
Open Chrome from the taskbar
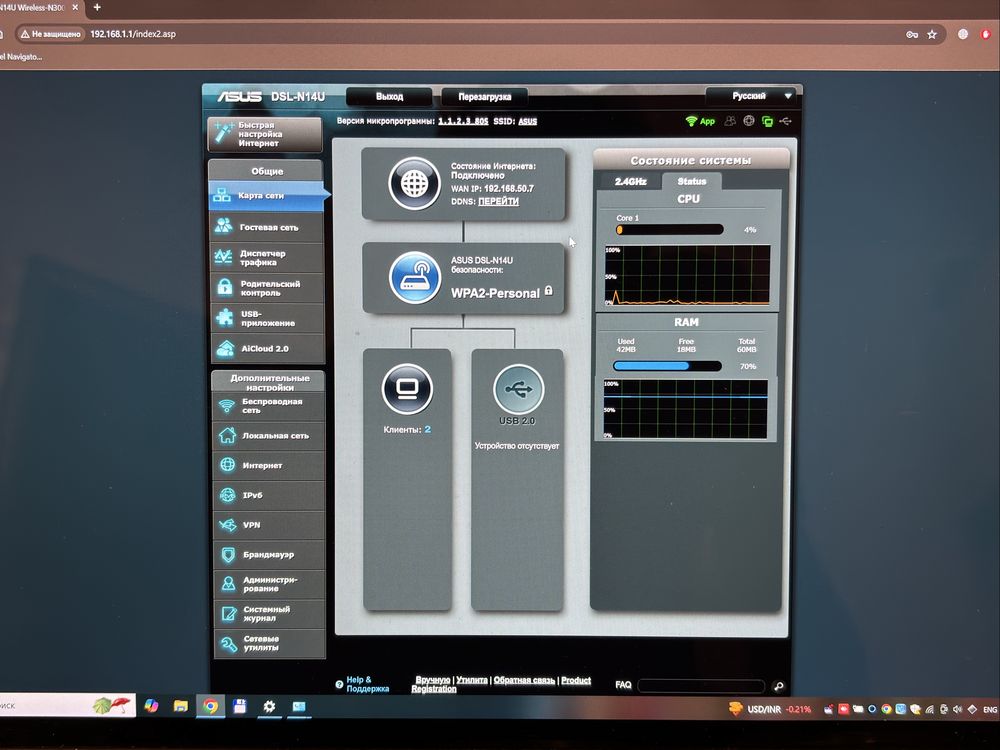(210, 706)
